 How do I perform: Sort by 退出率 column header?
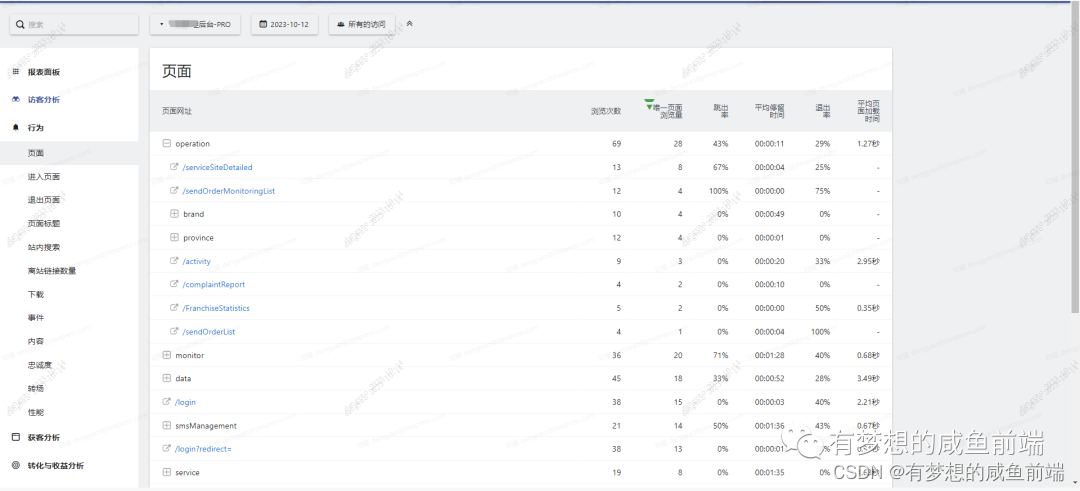[x=822, y=111]
